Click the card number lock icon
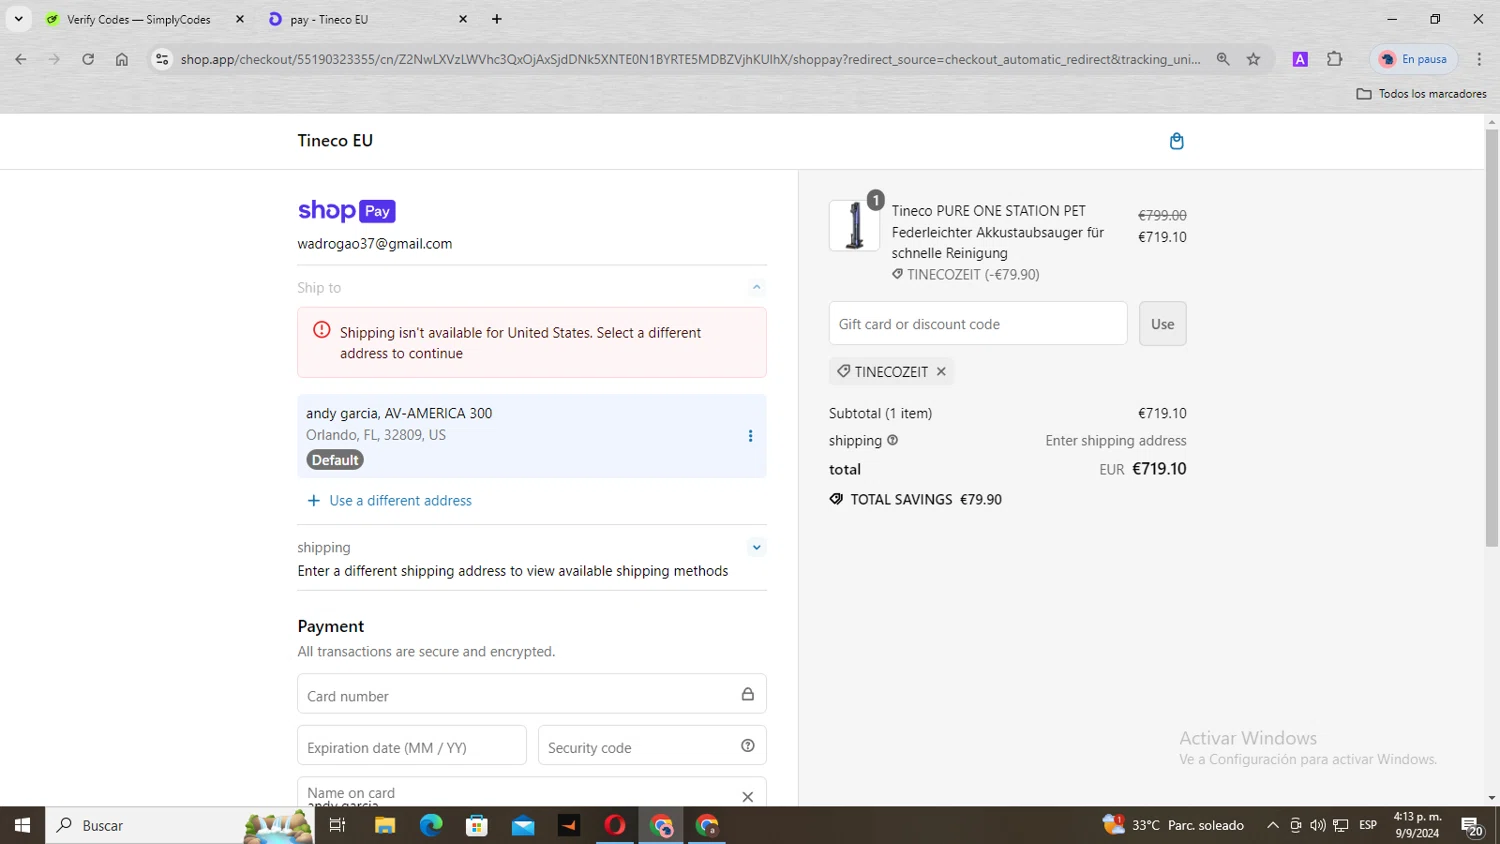 [x=747, y=694]
